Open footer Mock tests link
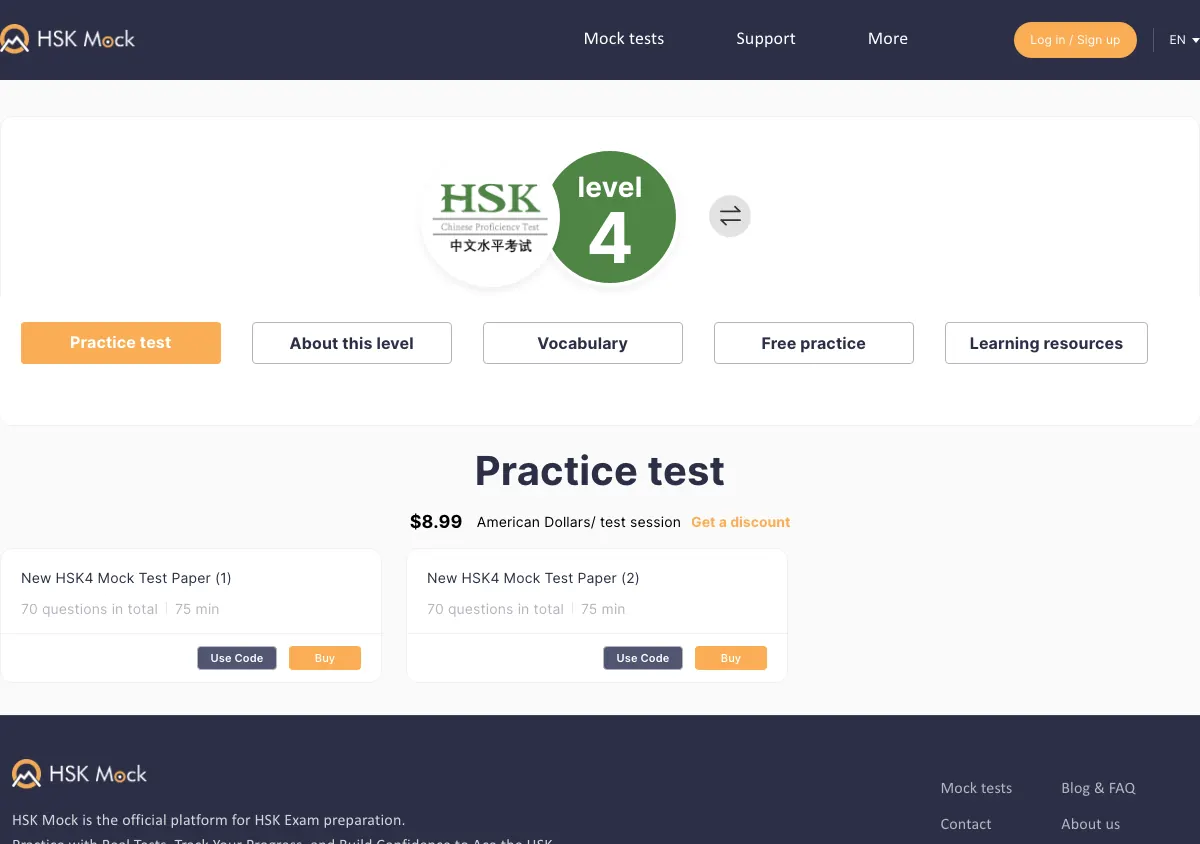This screenshot has width=1200, height=844. [x=976, y=788]
